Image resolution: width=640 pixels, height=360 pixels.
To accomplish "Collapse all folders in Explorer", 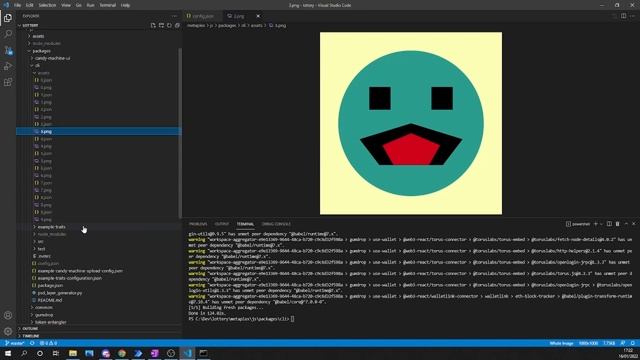I will (177, 25).
